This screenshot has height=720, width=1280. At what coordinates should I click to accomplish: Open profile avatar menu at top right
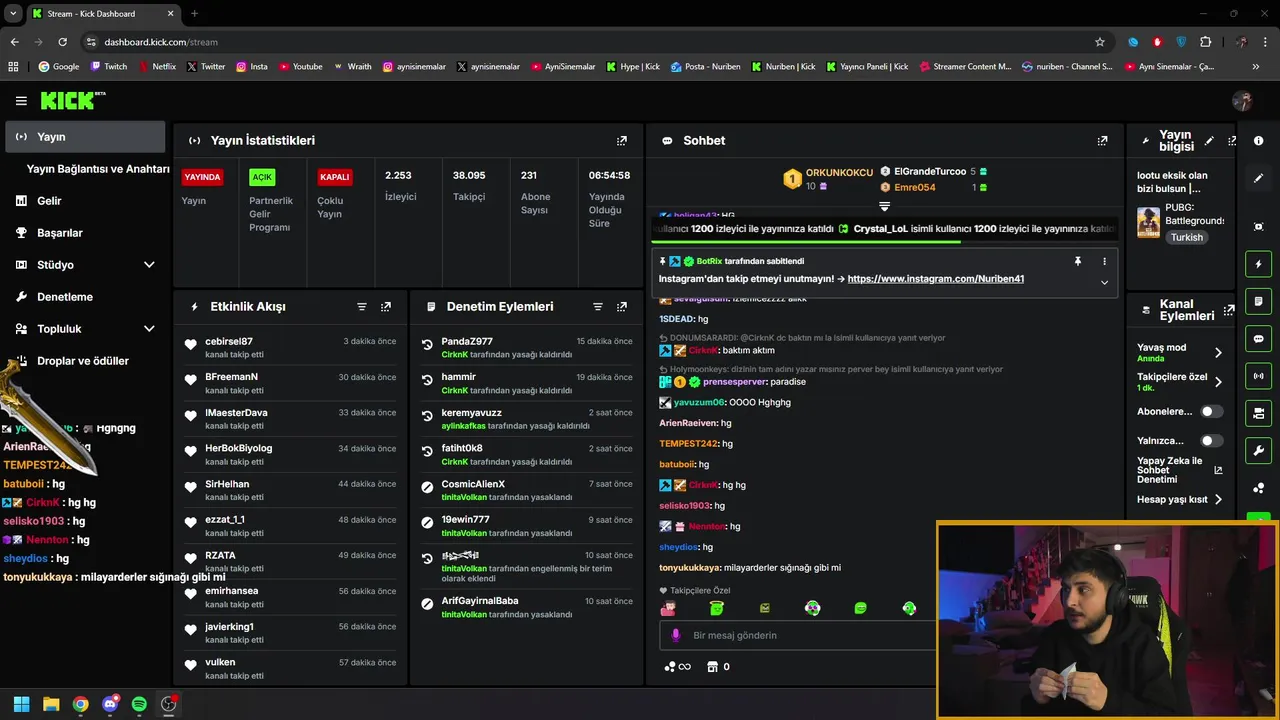pos(1243,101)
